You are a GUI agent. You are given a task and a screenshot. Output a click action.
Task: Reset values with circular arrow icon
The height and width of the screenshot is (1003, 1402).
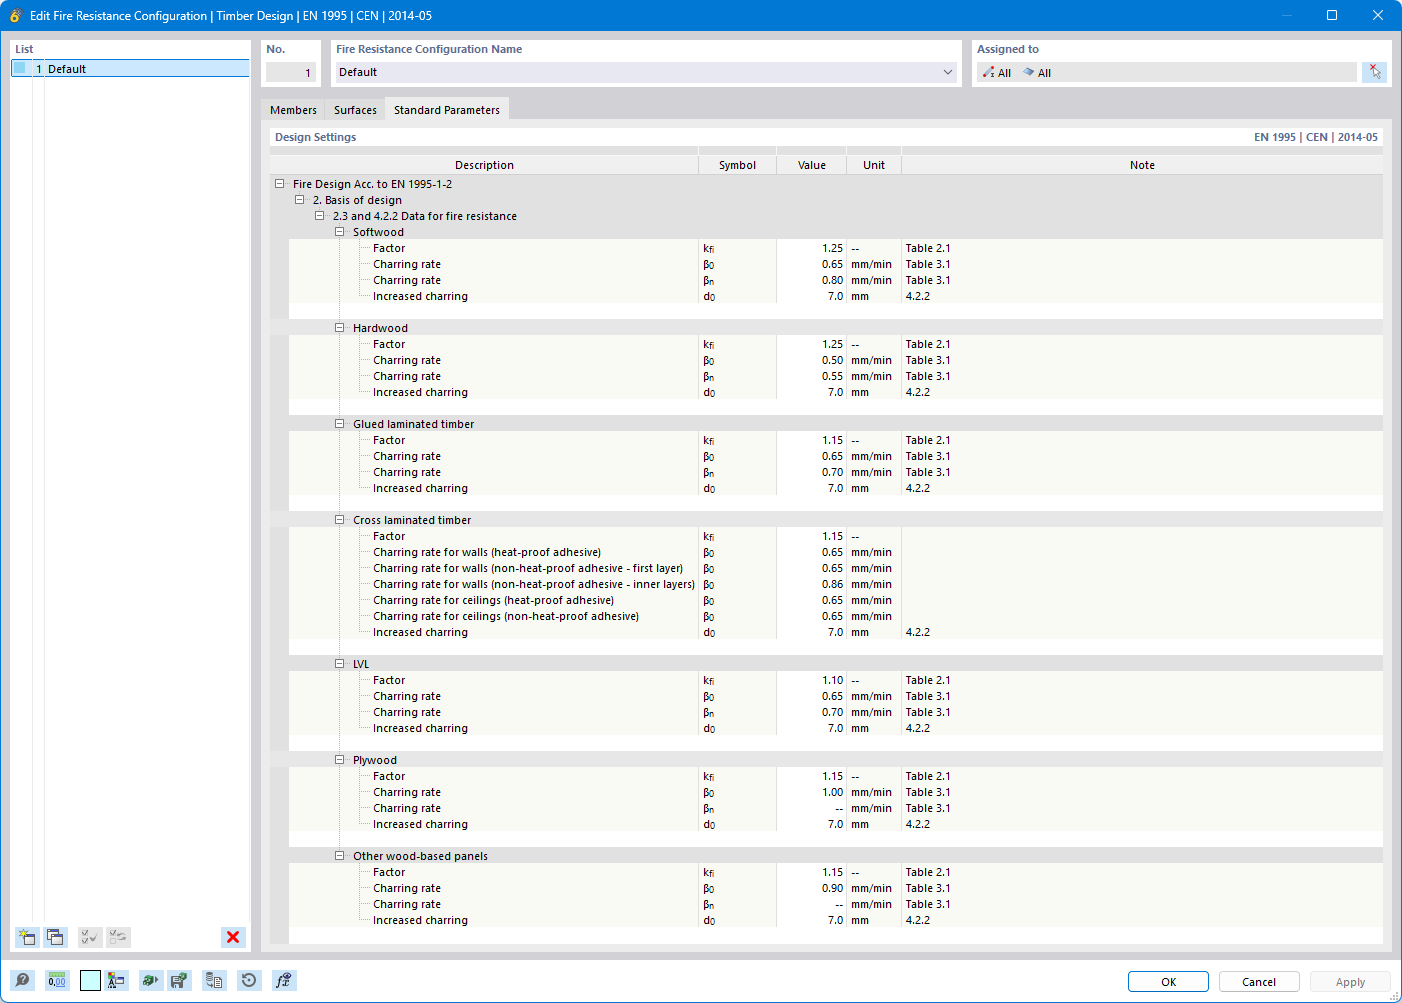249,981
